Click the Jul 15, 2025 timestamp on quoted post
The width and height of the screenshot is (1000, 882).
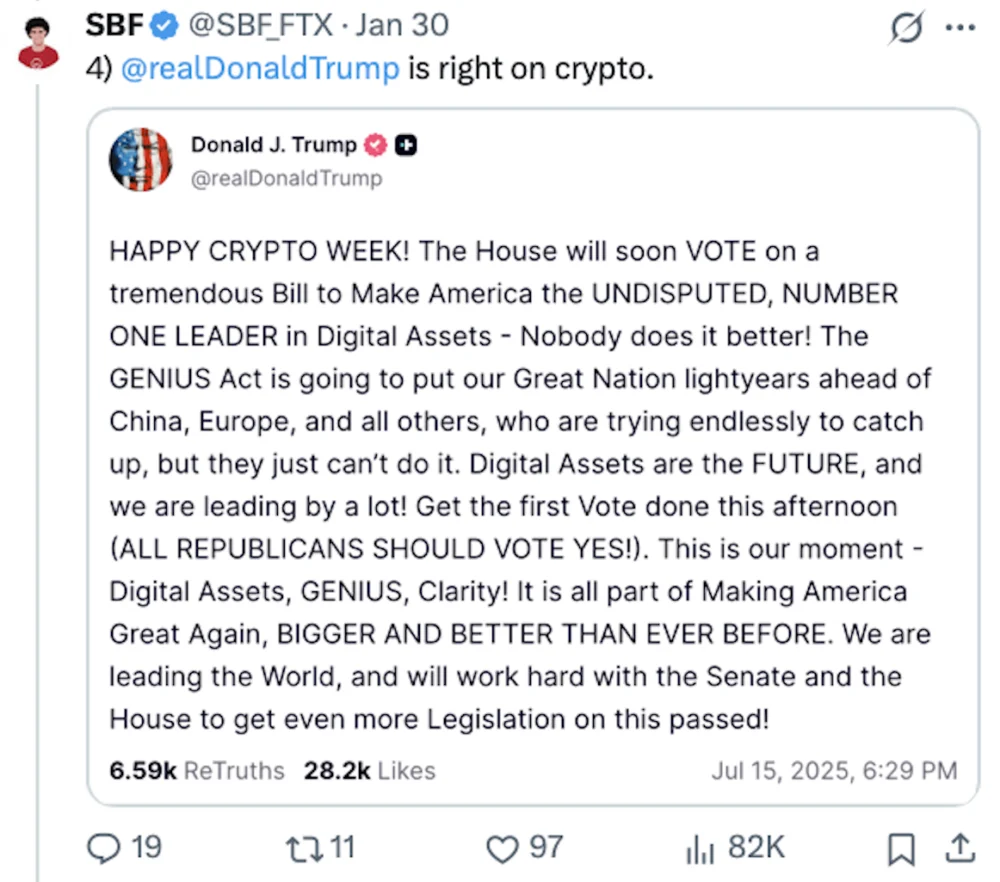(835, 770)
